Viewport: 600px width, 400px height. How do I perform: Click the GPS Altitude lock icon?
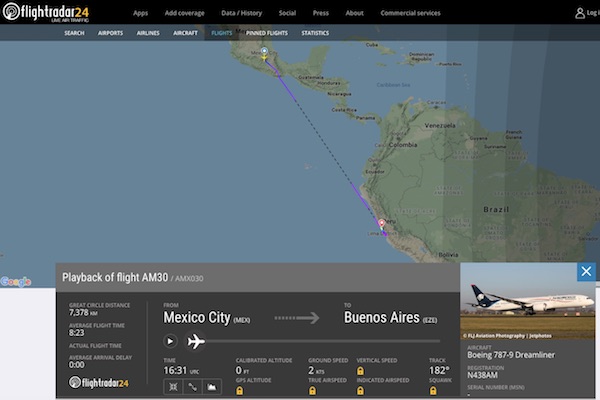(x=239, y=390)
